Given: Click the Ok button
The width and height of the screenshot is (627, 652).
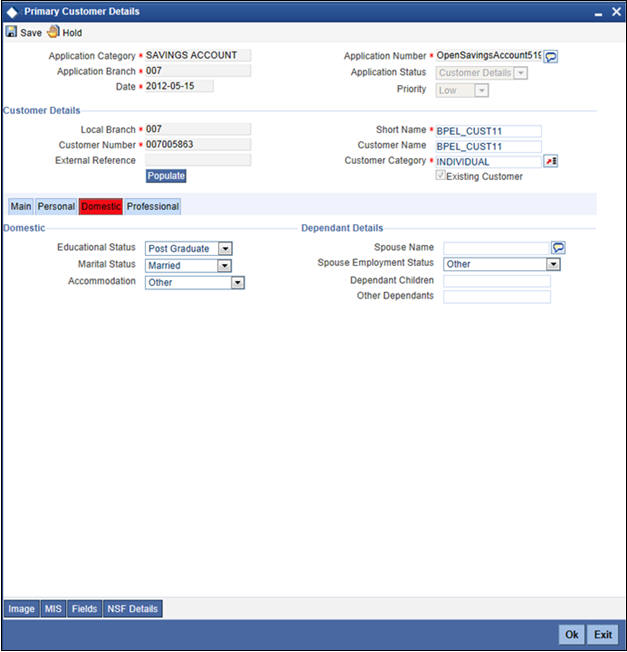Looking at the screenshot, I should [572, 635].
